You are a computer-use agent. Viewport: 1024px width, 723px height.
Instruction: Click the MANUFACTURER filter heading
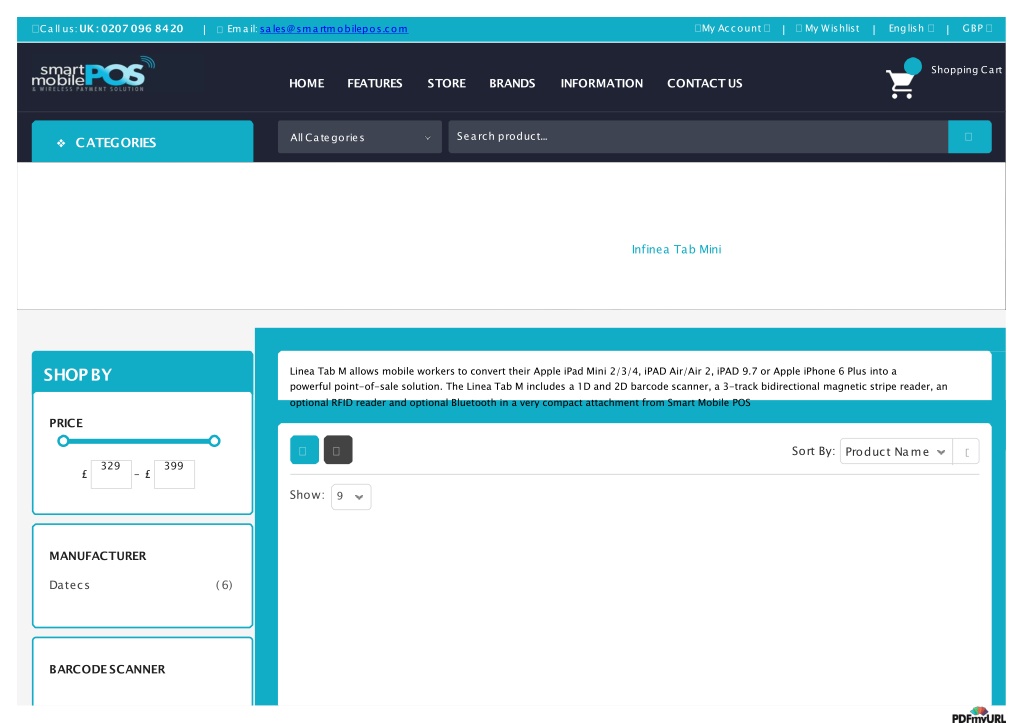pos(97,556)
